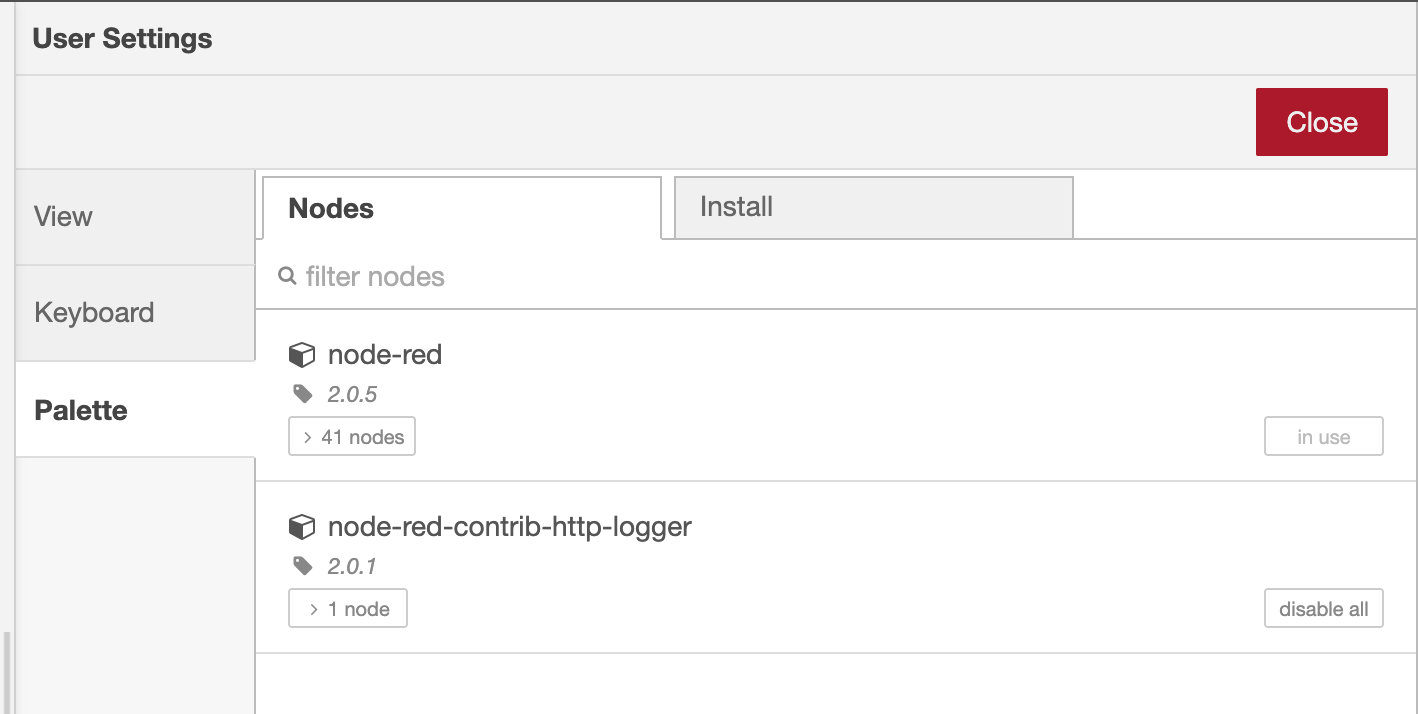The height and width of the screenshot is (714, 1418).
Task: Click the 2.0.5 version label
Action: 353,395
